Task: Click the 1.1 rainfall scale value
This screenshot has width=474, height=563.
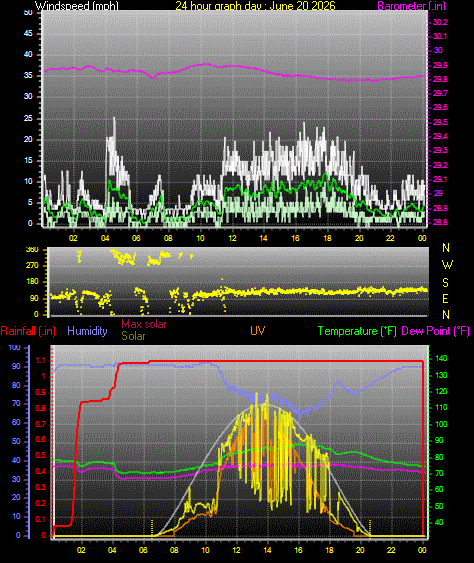Action: pyautogui.click(x=41, y=360)
